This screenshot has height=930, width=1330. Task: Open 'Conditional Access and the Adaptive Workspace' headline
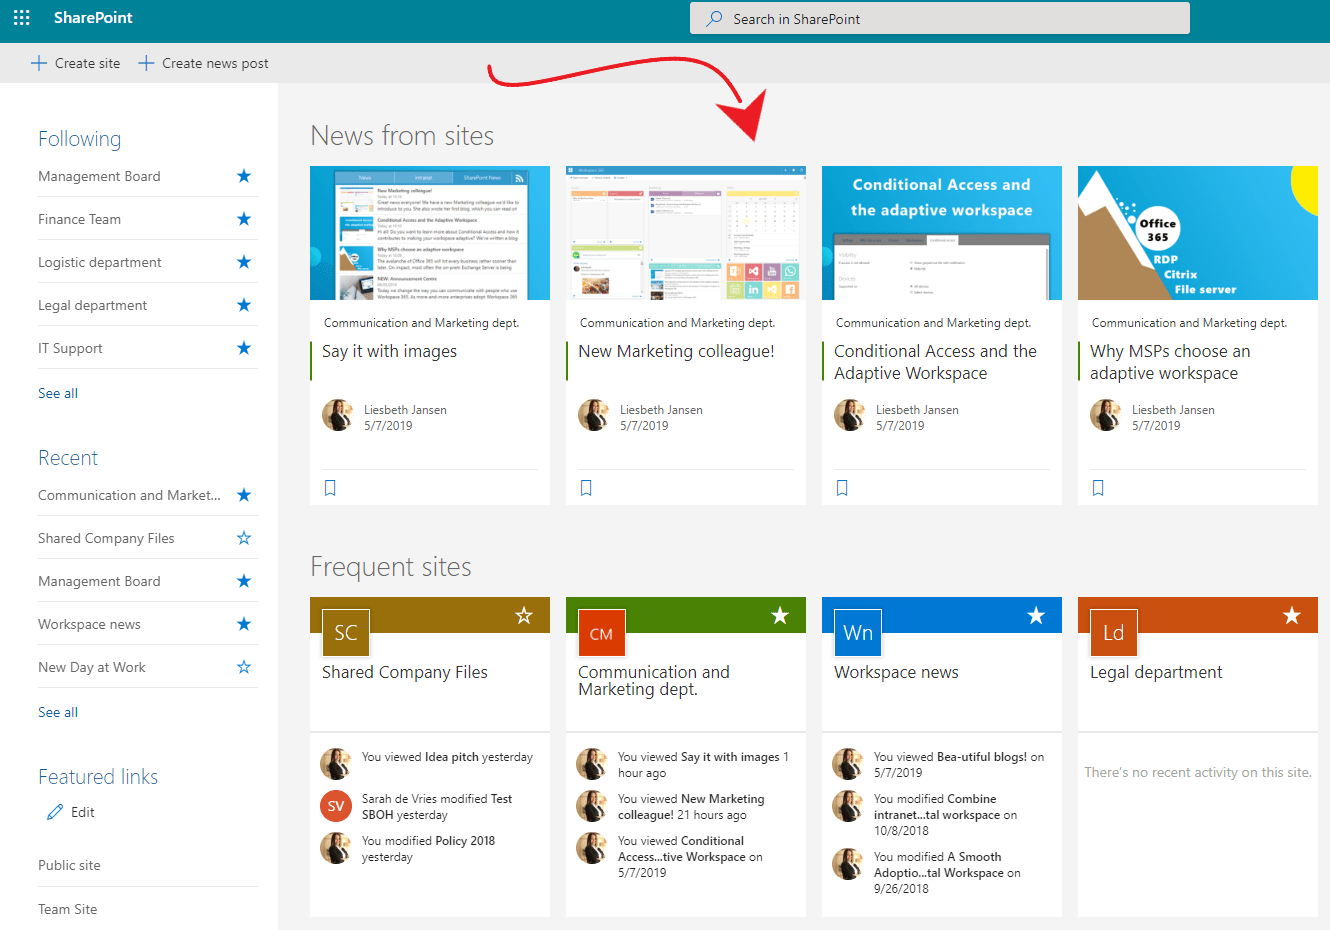pyautogui.click(x=935, y=362)
